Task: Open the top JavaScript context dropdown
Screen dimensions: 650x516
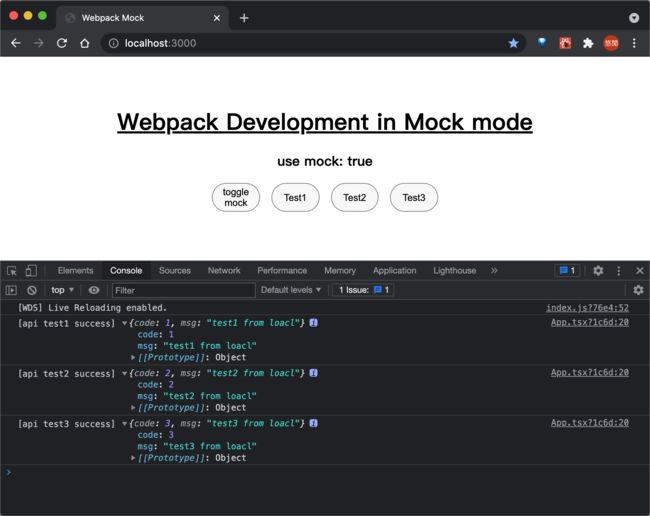Action: pos(62,290)
